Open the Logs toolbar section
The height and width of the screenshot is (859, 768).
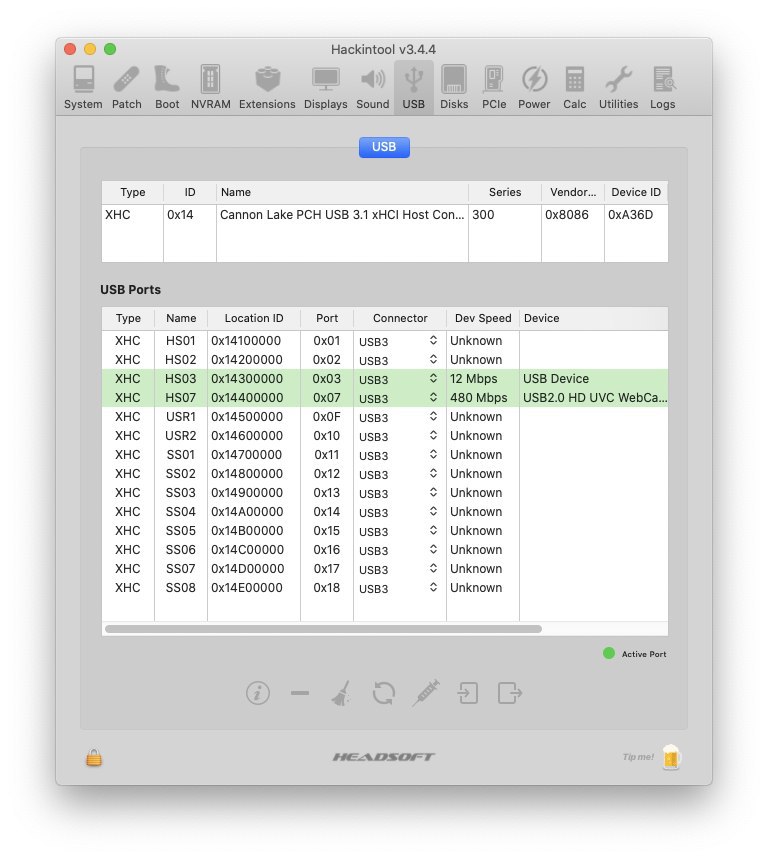663,88
